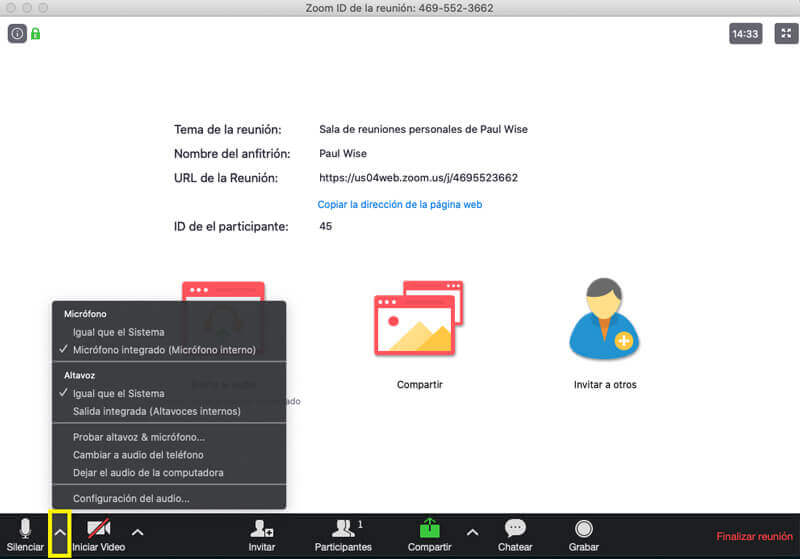Start recording with Grabar icon
This screenshot has height=559, width=800.
[583, 529]
